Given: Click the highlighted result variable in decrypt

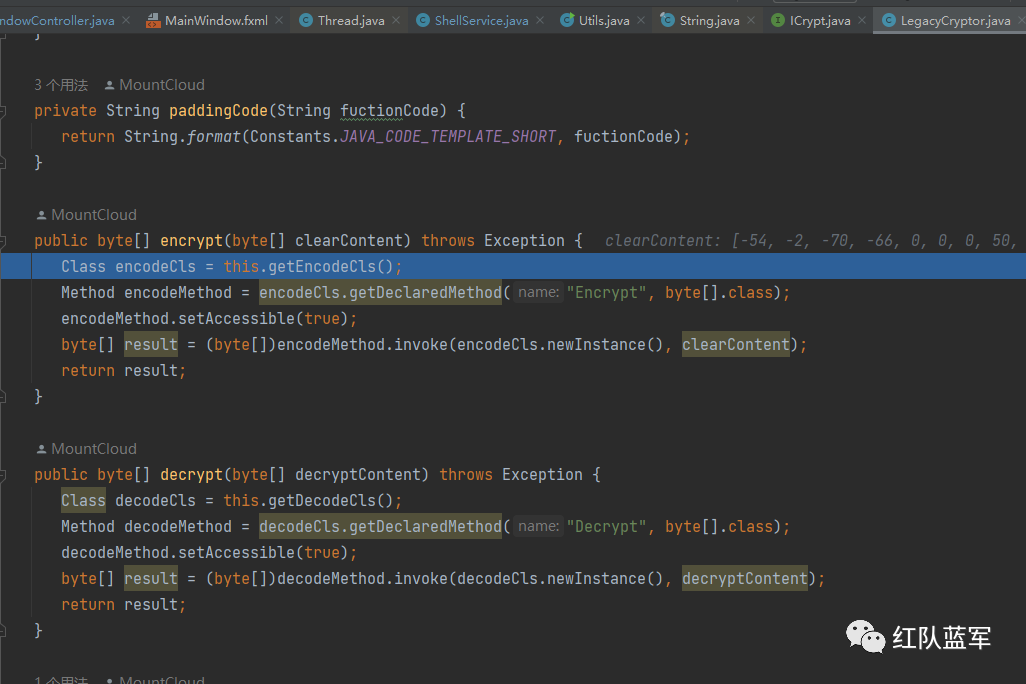Looking at the screenshot, I should [x=151, y=579].
